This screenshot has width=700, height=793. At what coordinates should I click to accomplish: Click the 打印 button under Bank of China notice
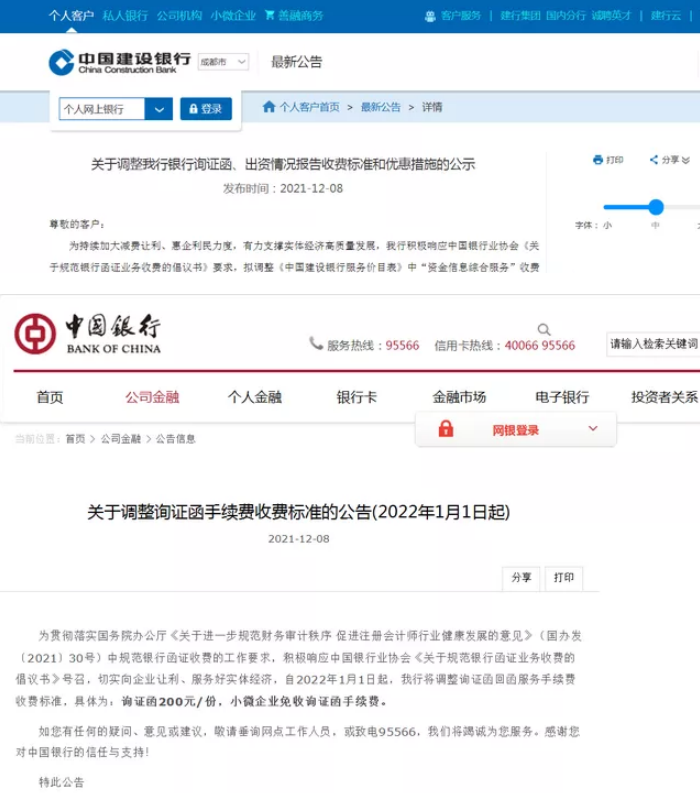click(x=564, y=578)
